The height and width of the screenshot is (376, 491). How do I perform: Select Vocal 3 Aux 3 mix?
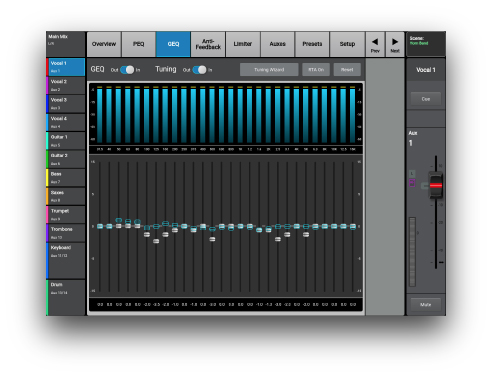(x=66, y=104)
